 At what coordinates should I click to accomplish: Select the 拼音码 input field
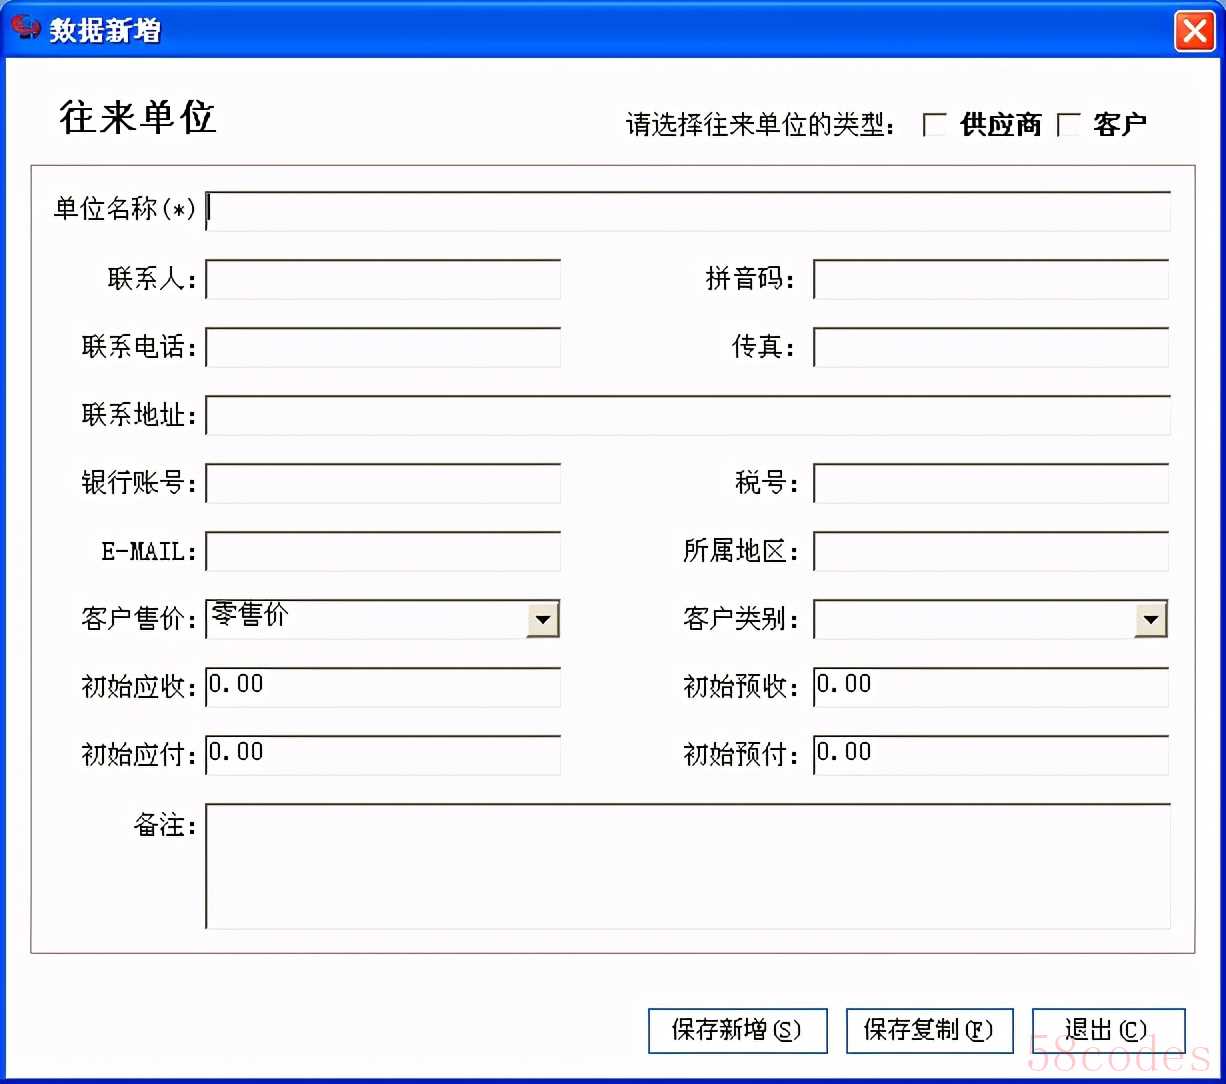(x=990, y=279)
